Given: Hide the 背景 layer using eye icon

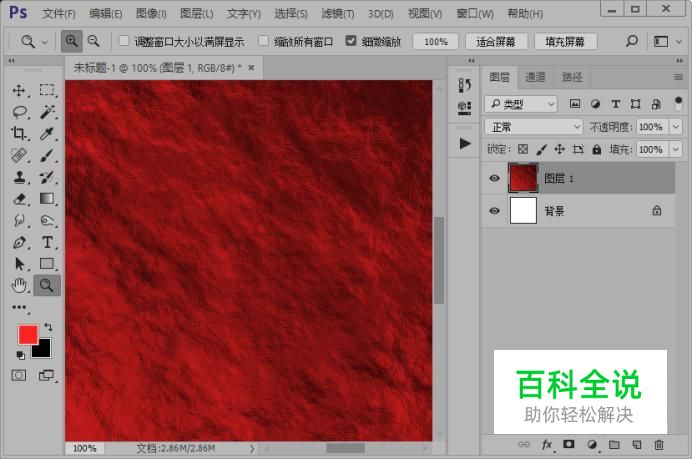Looking at the screenshot, I should pyautogui.click(x=494, y=211).
